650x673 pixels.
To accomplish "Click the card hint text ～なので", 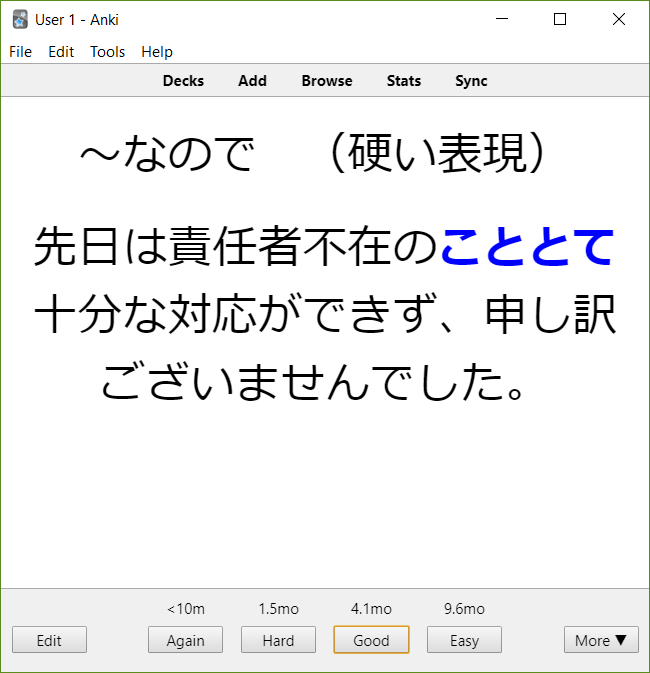I will pos(167,155).
